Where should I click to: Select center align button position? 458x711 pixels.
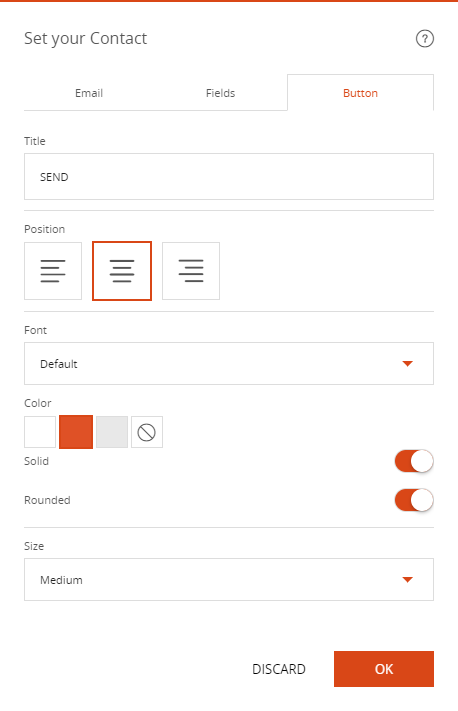(122, 271)
